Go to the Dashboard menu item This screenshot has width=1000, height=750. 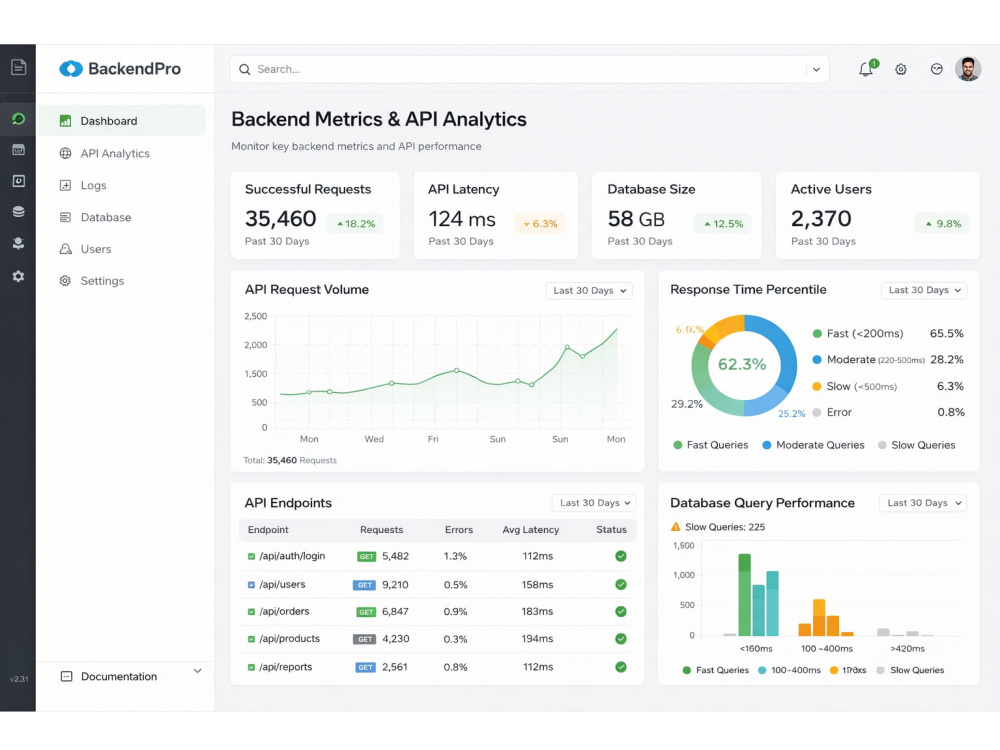[121, 121]
